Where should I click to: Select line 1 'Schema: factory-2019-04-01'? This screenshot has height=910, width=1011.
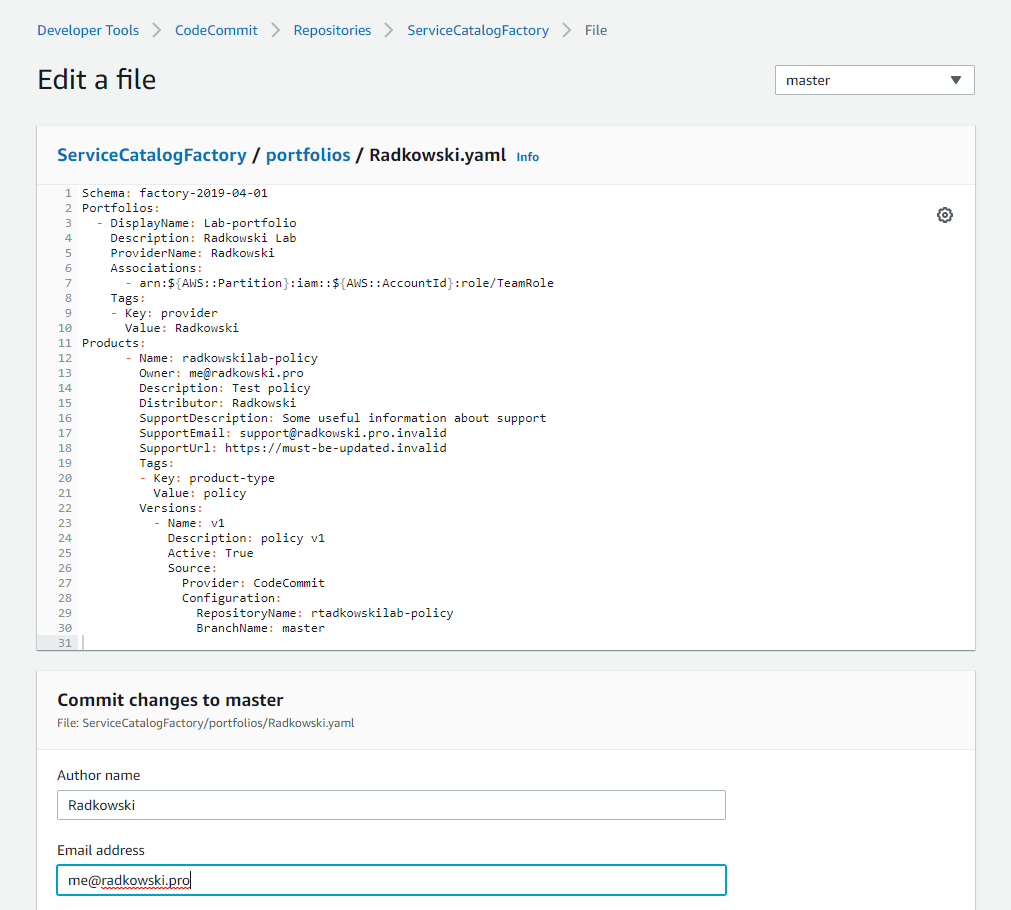point(175,193)
